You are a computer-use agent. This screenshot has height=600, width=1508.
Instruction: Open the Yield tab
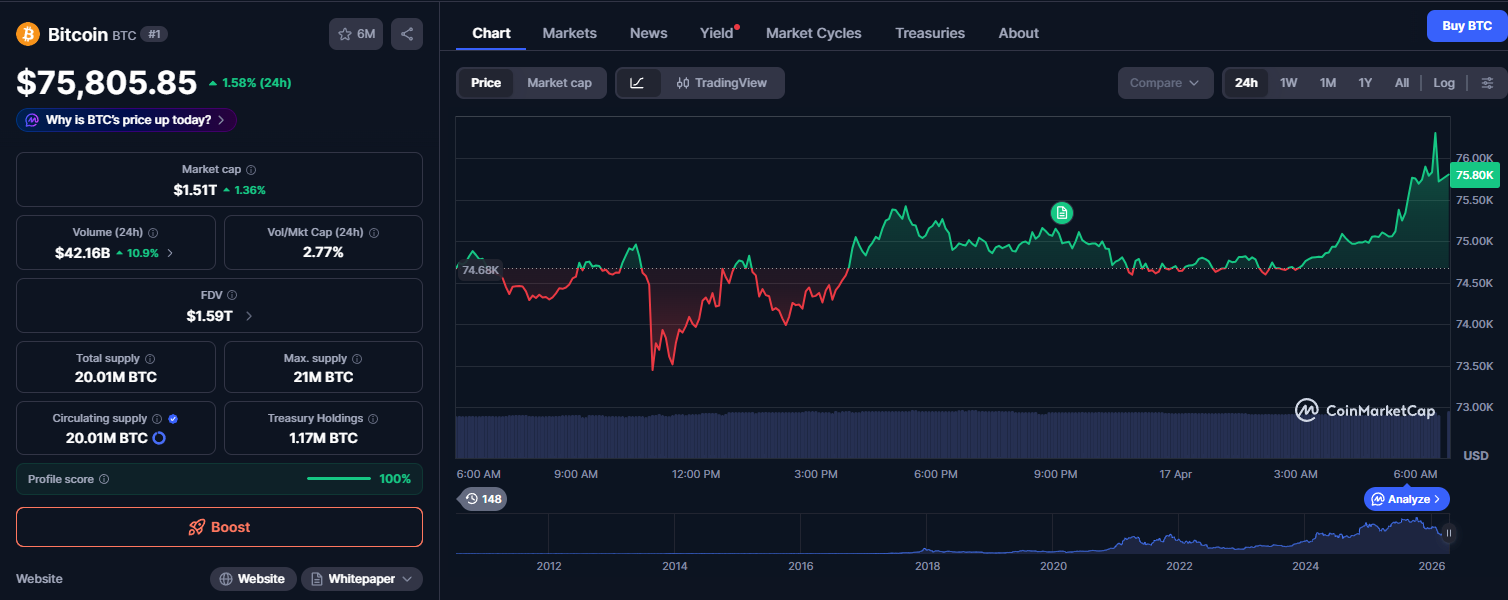[717, 33]
